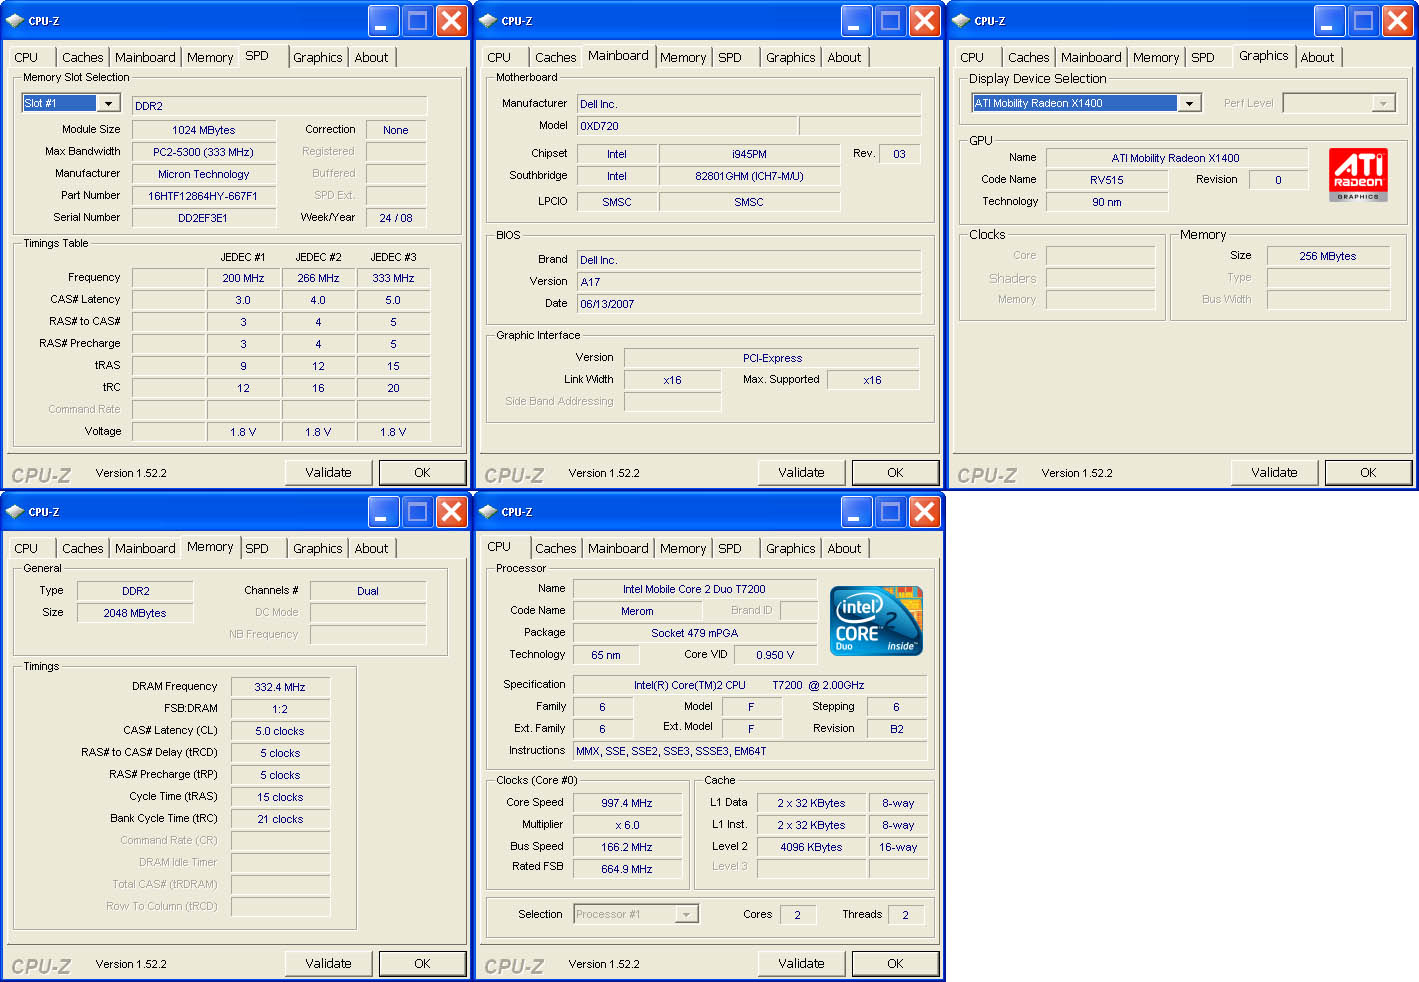Close the CPU-Z window showing SPD tab

pos(451,21)
